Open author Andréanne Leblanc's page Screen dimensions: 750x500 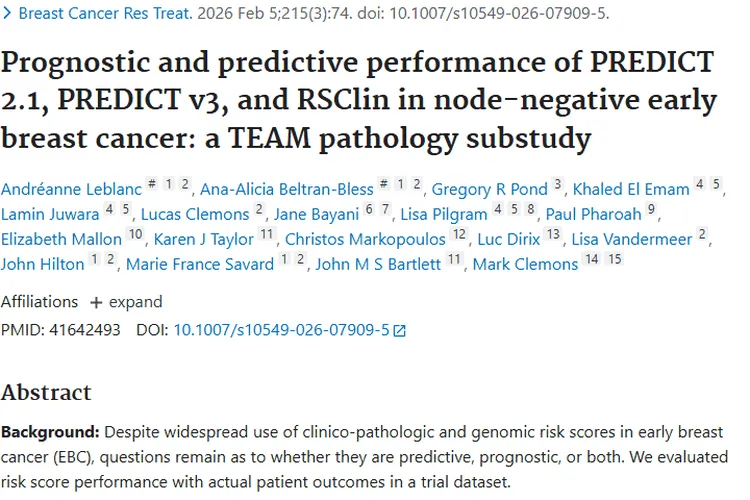tap(69, 190)
